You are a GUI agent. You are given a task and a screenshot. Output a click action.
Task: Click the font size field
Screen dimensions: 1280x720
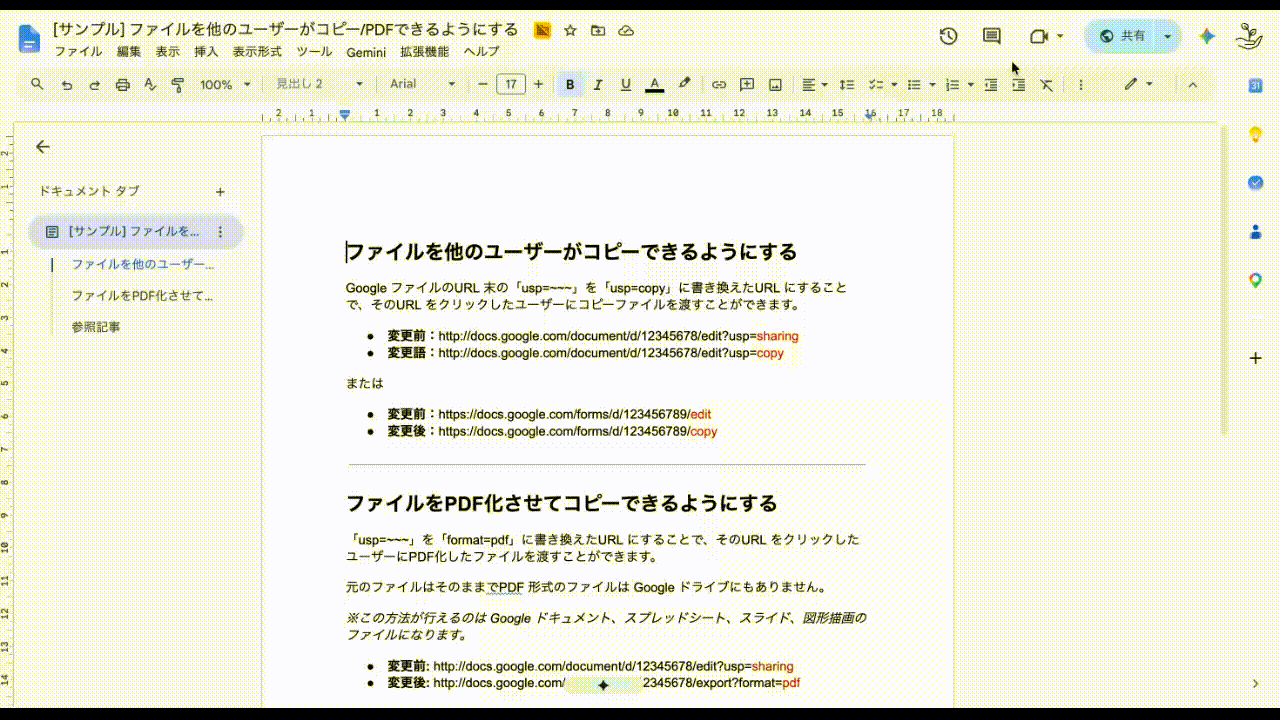511,85
